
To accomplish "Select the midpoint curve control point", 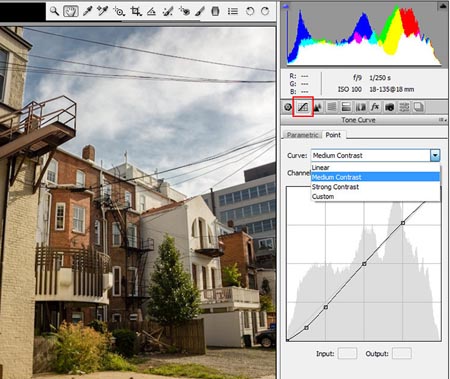I will (x=364, y=264).
